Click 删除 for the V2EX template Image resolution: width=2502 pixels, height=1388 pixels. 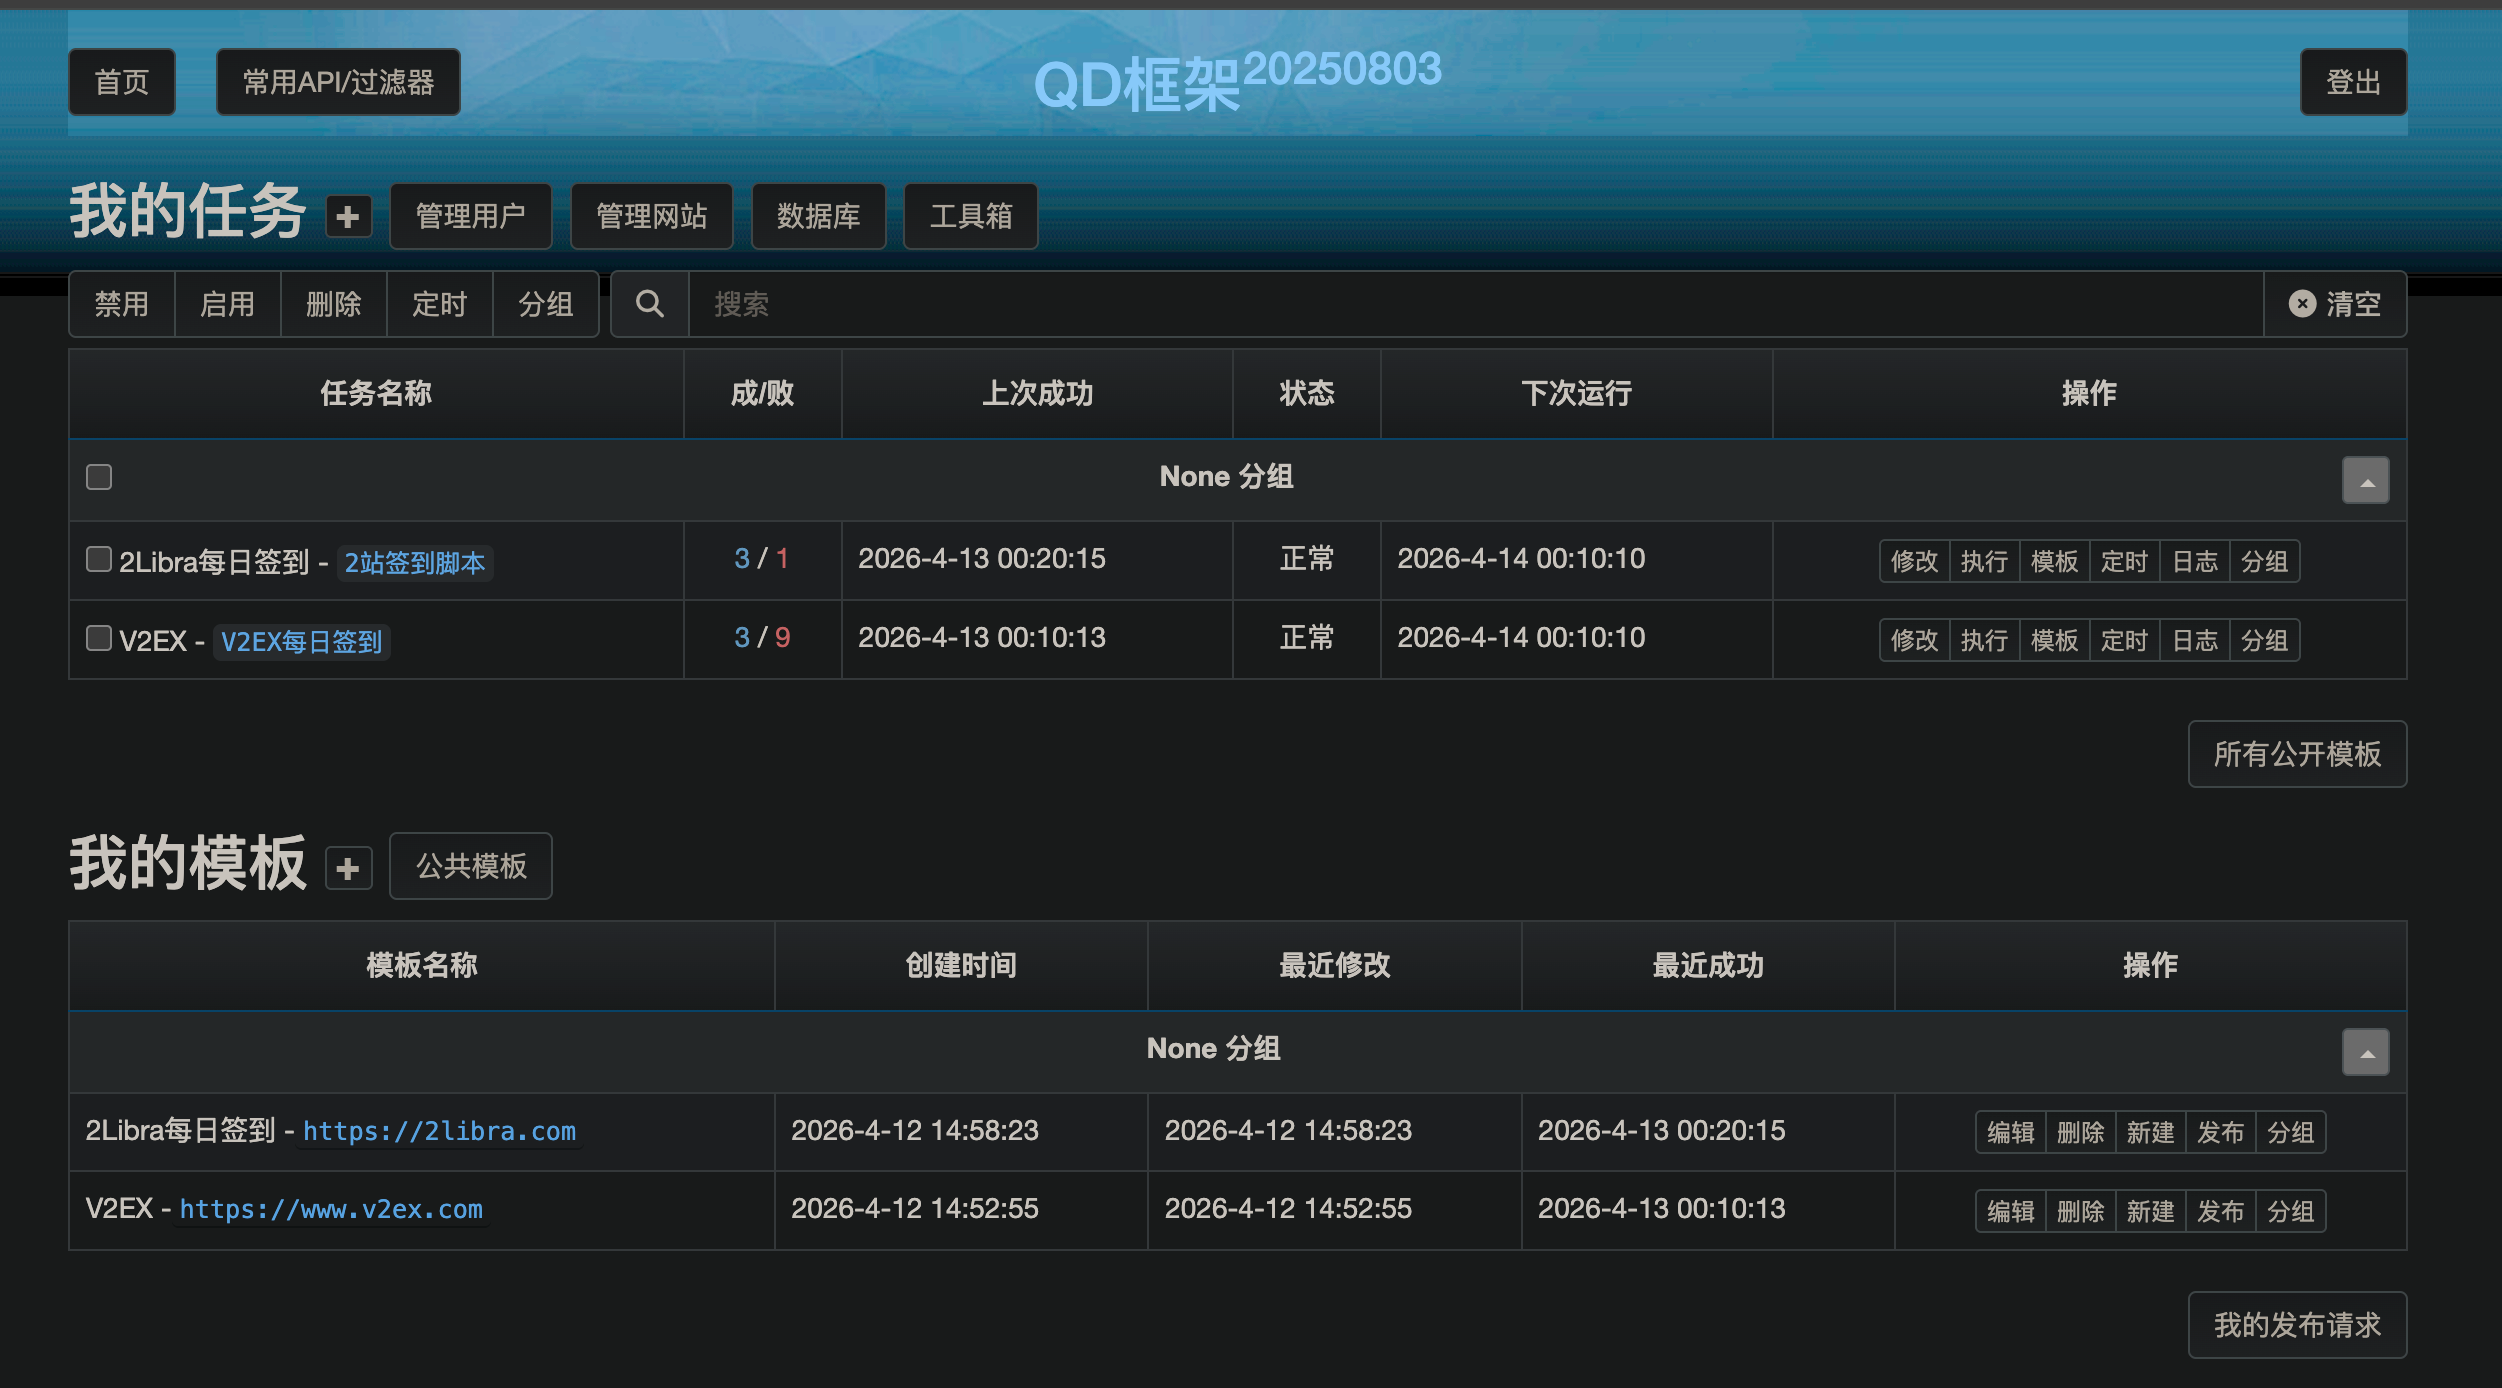[x=2080, y=1211]
